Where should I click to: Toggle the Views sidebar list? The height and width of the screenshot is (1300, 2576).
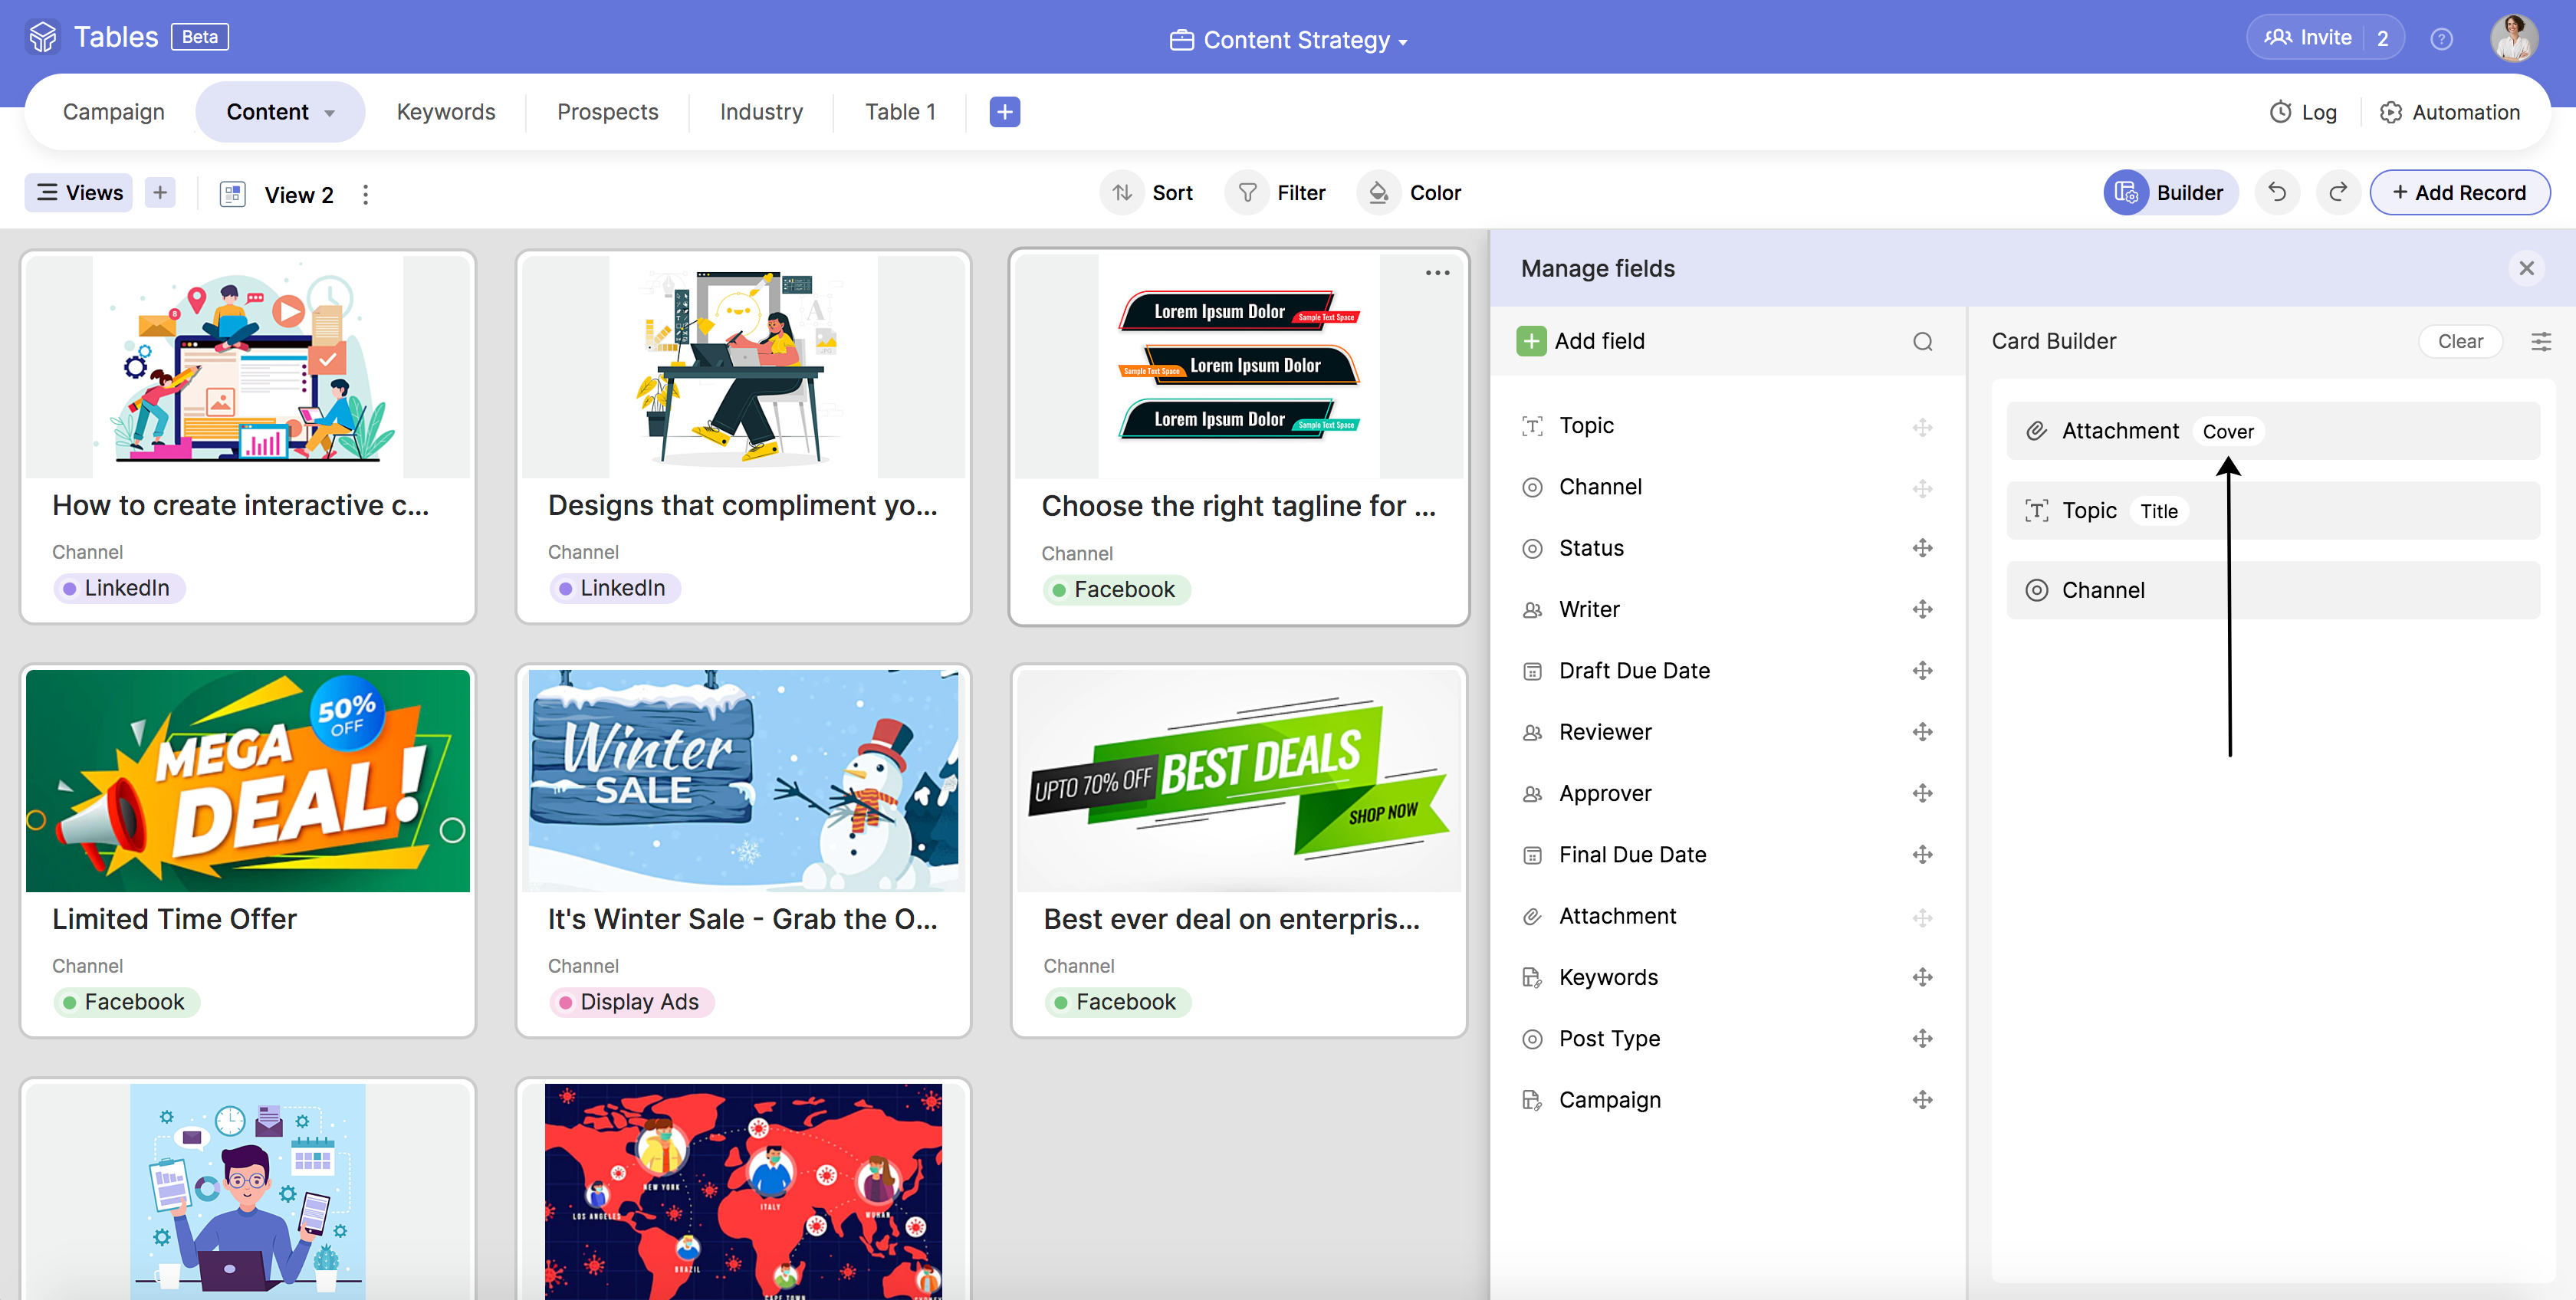pos(80,192)
